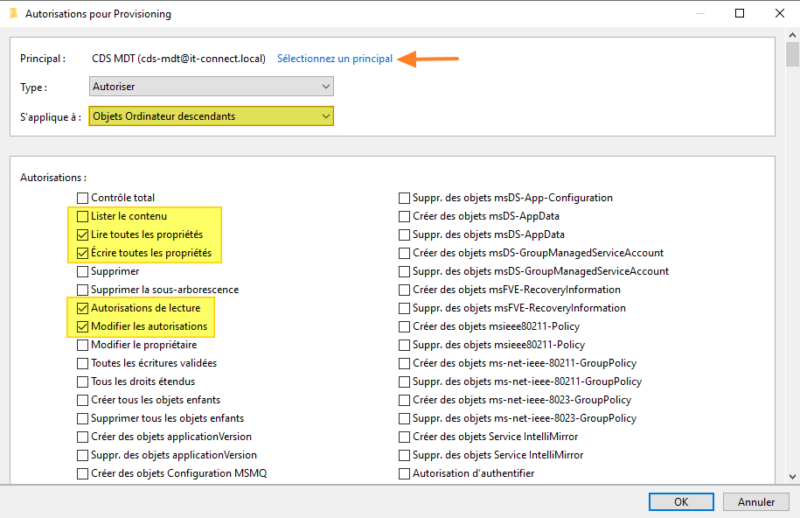Open the Type dropdown set to Autoriser

point(211,86)
